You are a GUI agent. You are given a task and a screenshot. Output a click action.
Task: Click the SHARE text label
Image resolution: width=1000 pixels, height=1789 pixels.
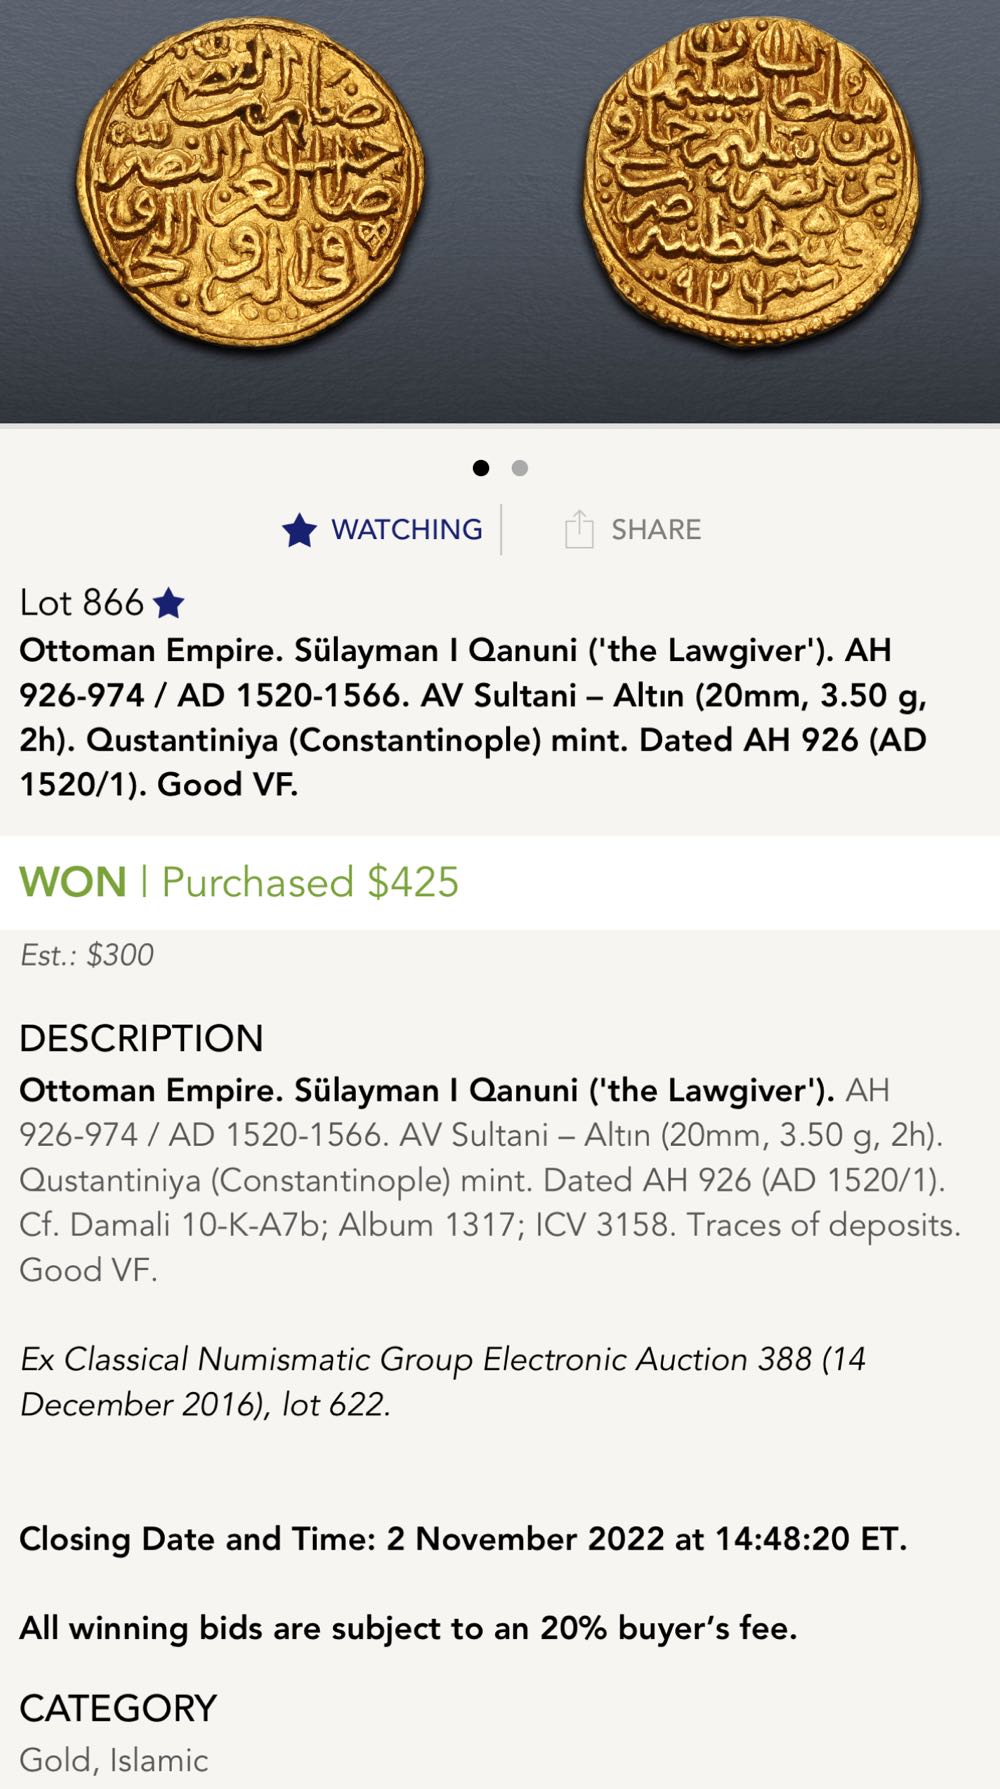pos(656,530)
